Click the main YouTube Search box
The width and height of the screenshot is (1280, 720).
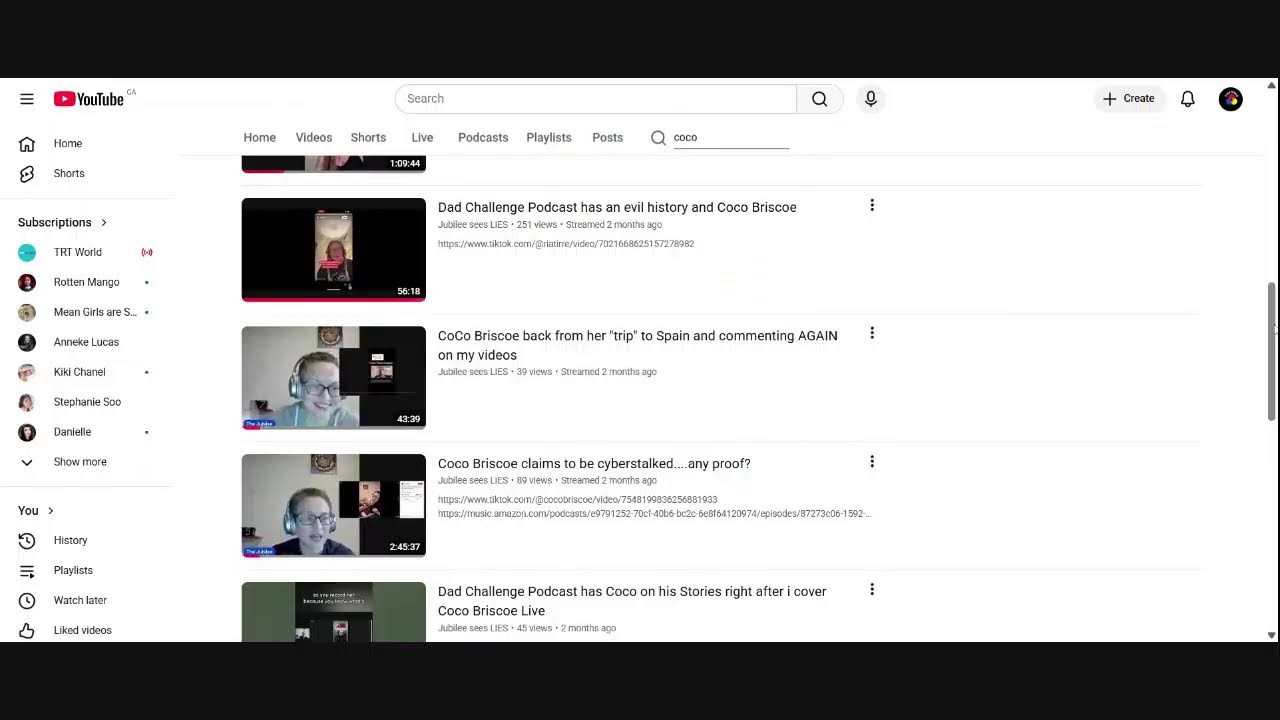pos(596,99)
